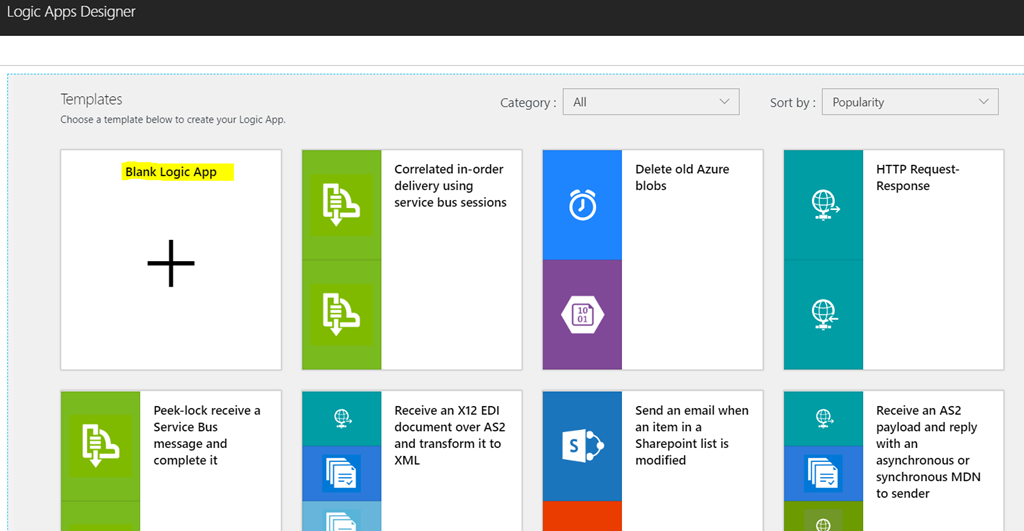The width and height of the screenshot is (1024, 531).
Task: Click the purple blob storage hexagon icon
Action: tap(582, 315)
